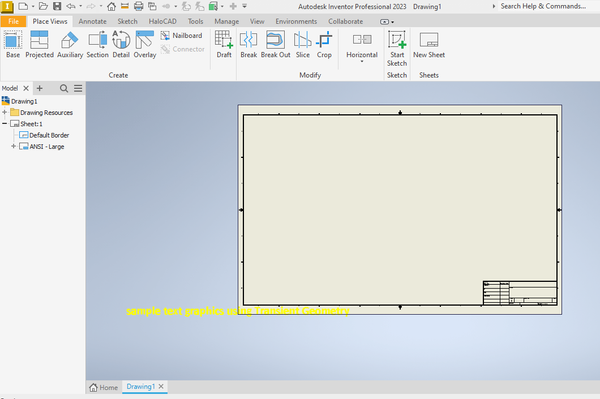
Task: Open the Customize Quick Access Toolbar dropdown
Action: point(245,6)
